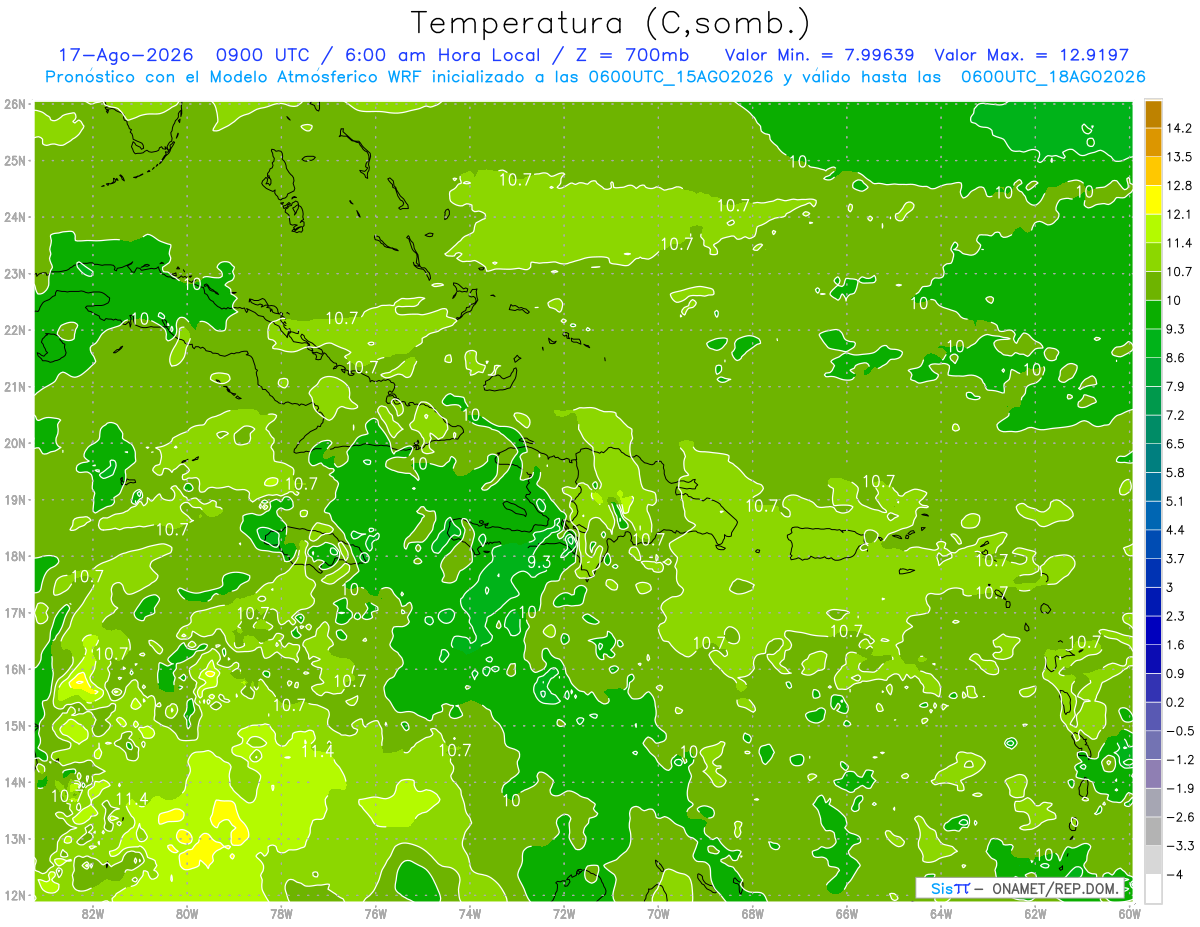Screen dimensions: 1200x927
Task: Click the "7.9" color scale label
Action: (1176, 386)
